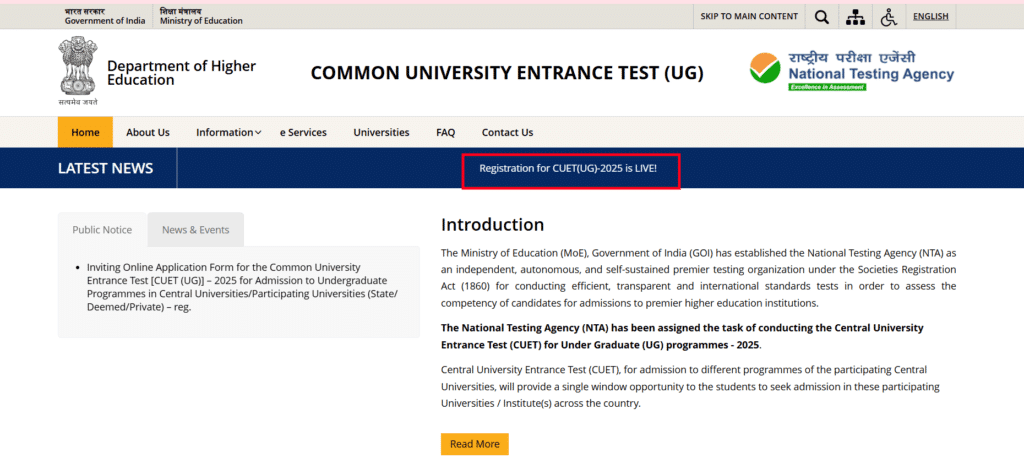Screen dimensions: 1024x469
Task: Switch to the Public Notice tab
Action: coord(102,229)
